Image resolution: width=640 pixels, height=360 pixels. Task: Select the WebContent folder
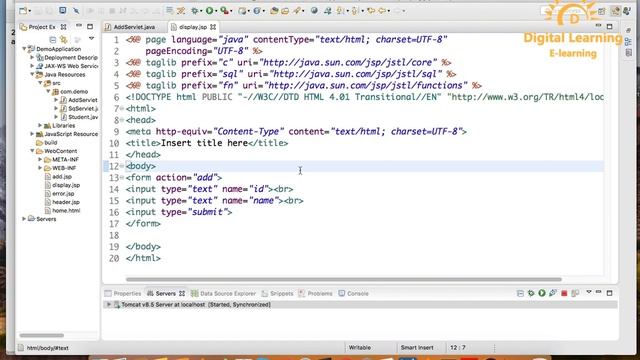tap(56, 151)
